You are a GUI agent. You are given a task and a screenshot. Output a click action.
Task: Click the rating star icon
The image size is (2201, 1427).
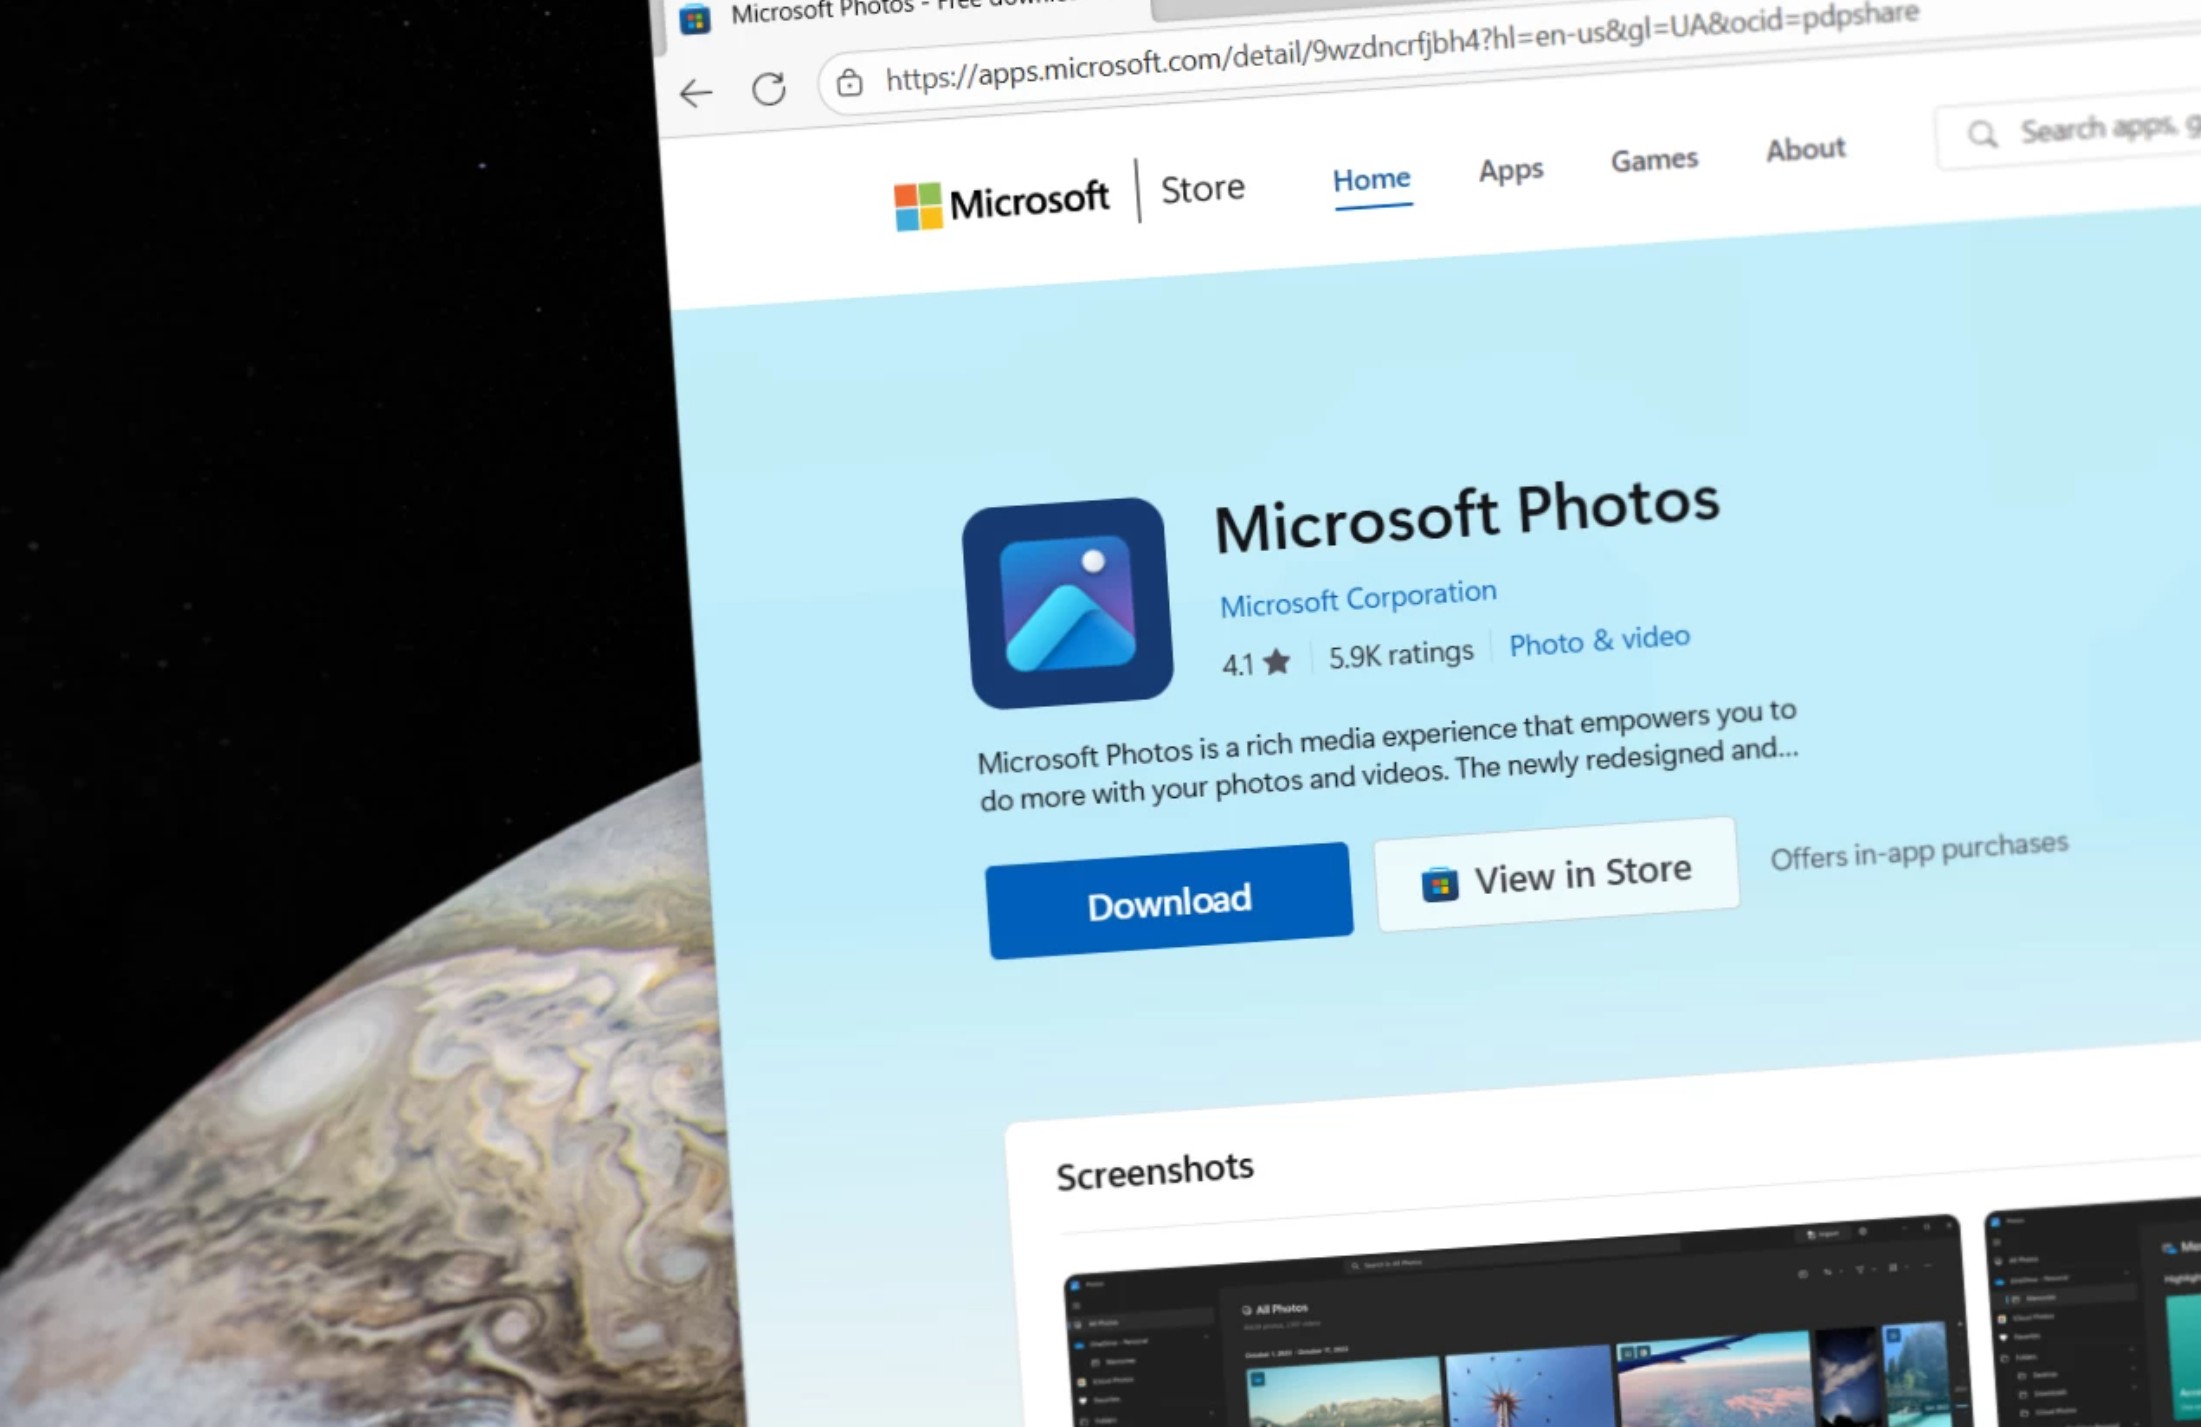pyautogui.click(x=1277, y=662)
